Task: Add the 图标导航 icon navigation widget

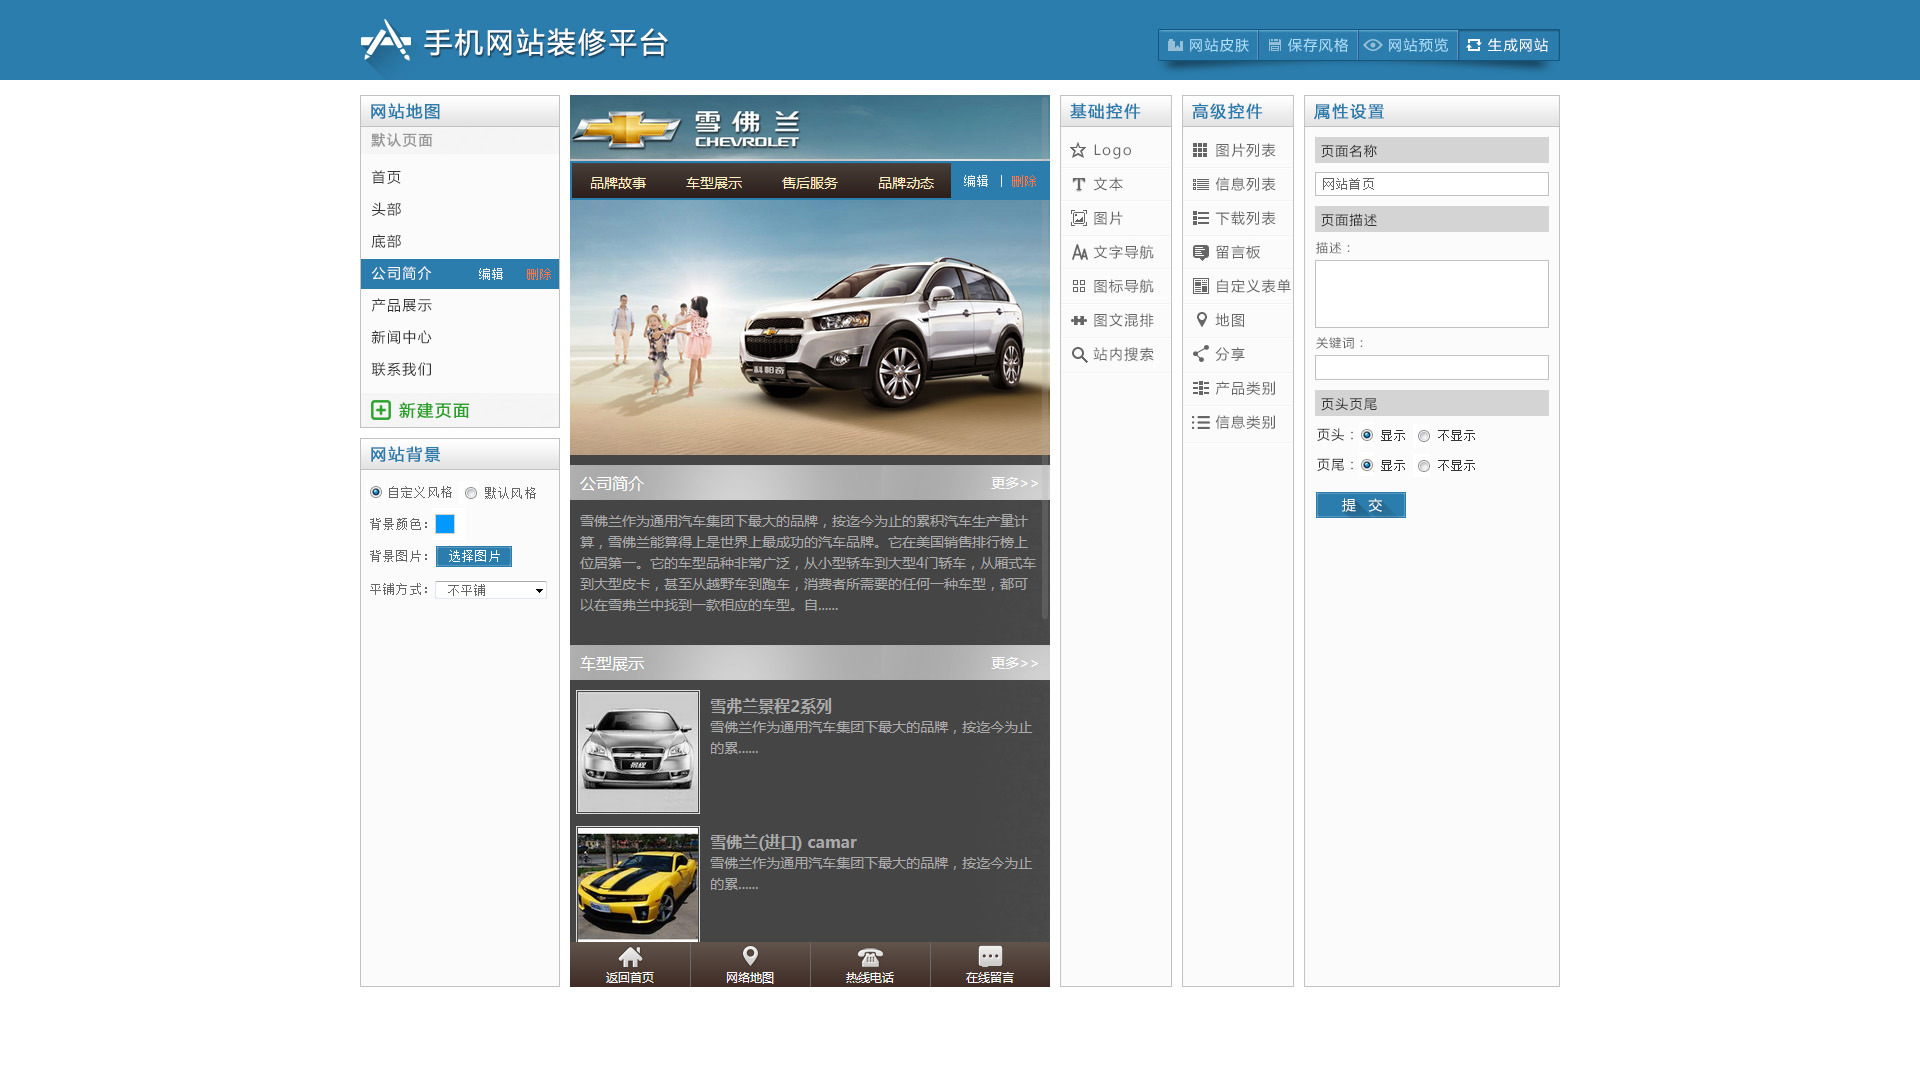Action: click(1115, 286)
